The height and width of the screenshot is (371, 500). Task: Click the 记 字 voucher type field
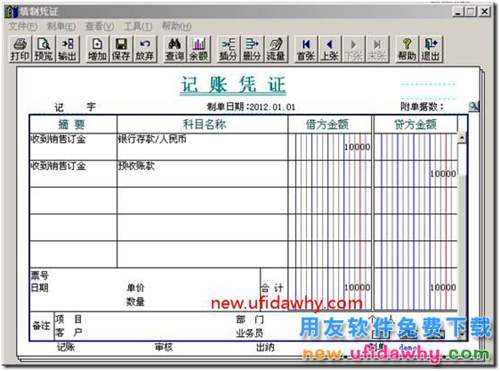75,107
